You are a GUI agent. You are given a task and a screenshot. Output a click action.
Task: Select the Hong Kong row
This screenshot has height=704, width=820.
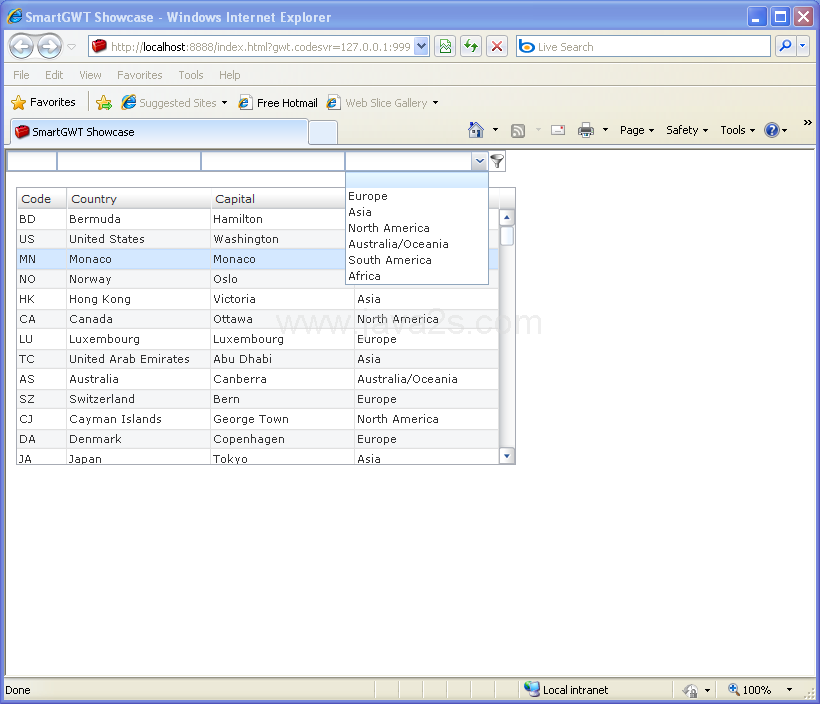click(258, 299)
